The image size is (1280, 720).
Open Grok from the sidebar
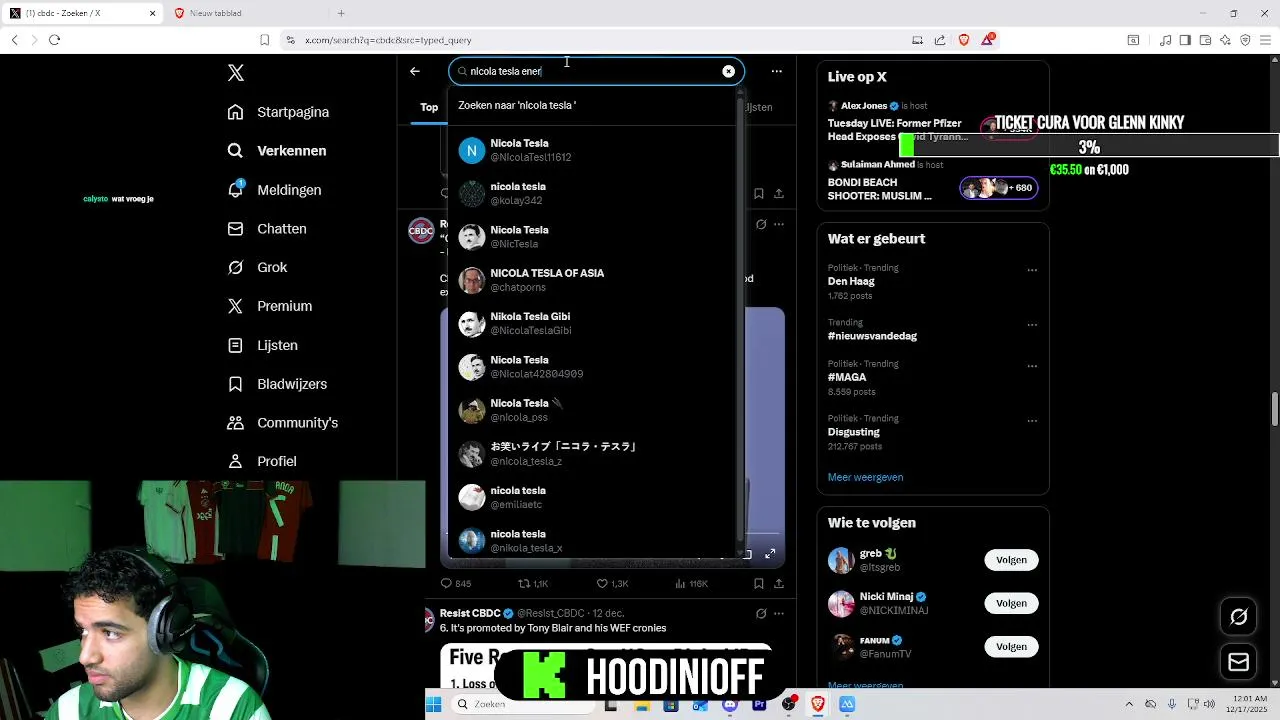tap(257, 267)
